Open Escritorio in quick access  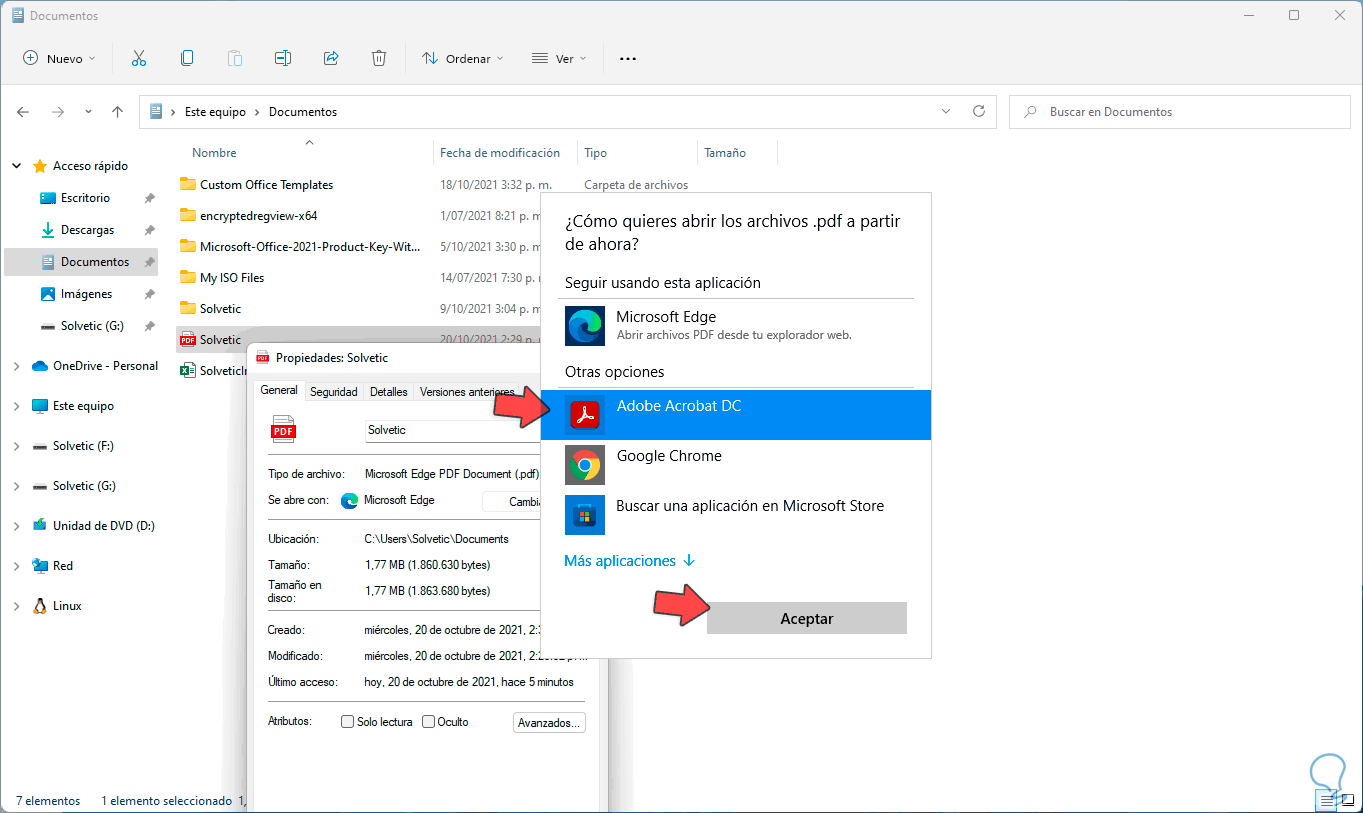tap(85, 198)
